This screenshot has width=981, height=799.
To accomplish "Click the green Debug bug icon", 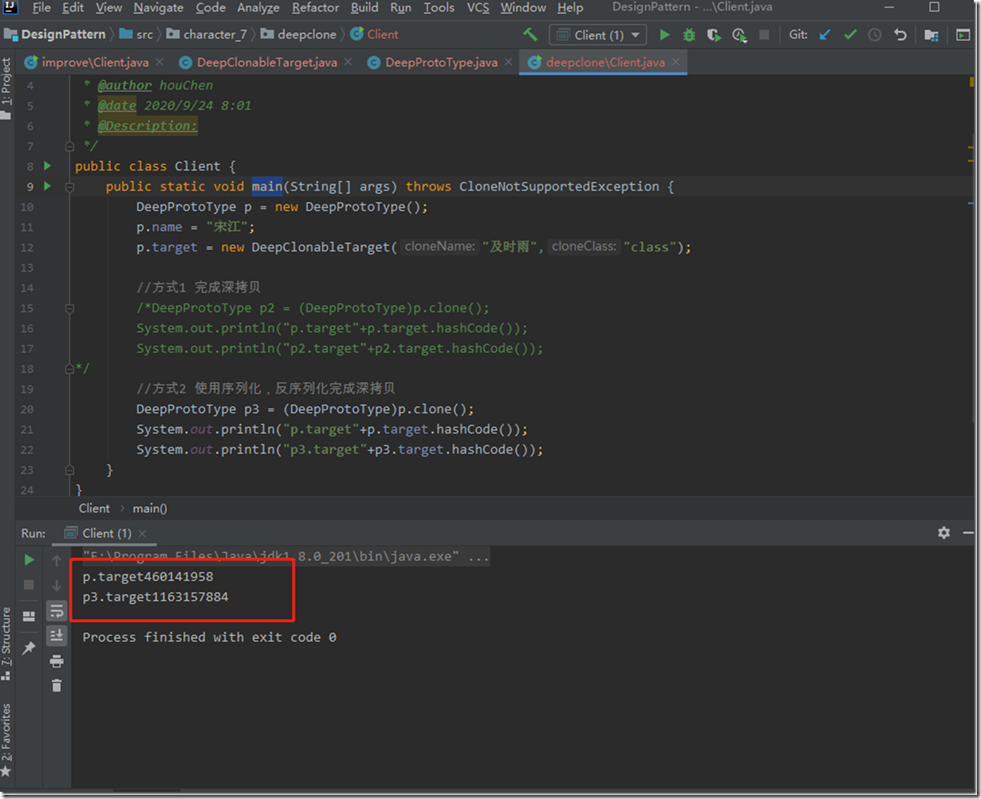I will [x=689, y=35].
